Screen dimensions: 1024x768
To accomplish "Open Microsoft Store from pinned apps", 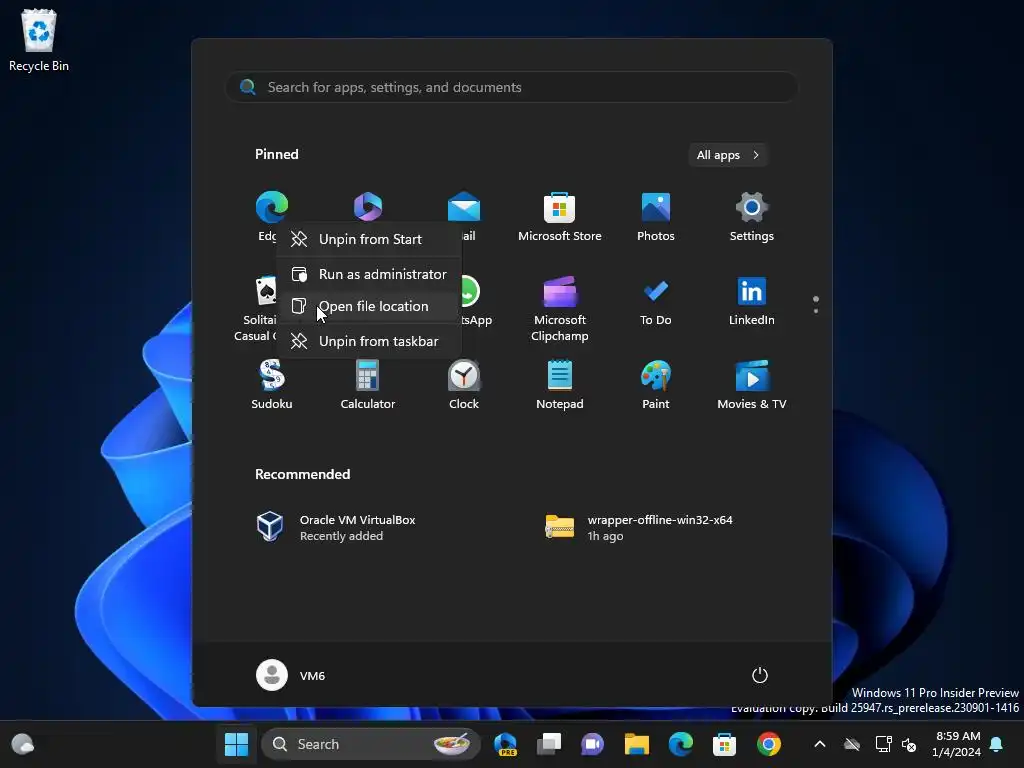I will (559, 217).
